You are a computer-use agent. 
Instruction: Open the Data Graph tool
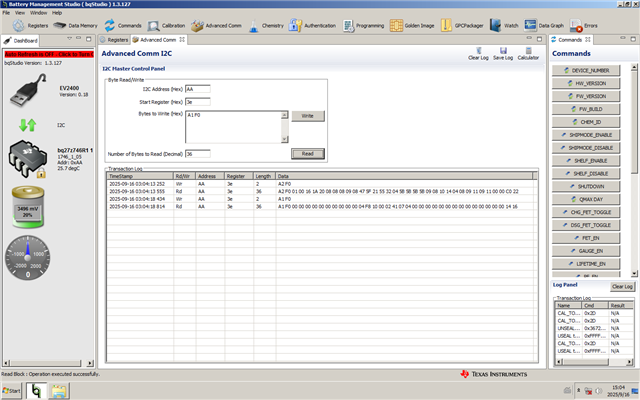544,26
